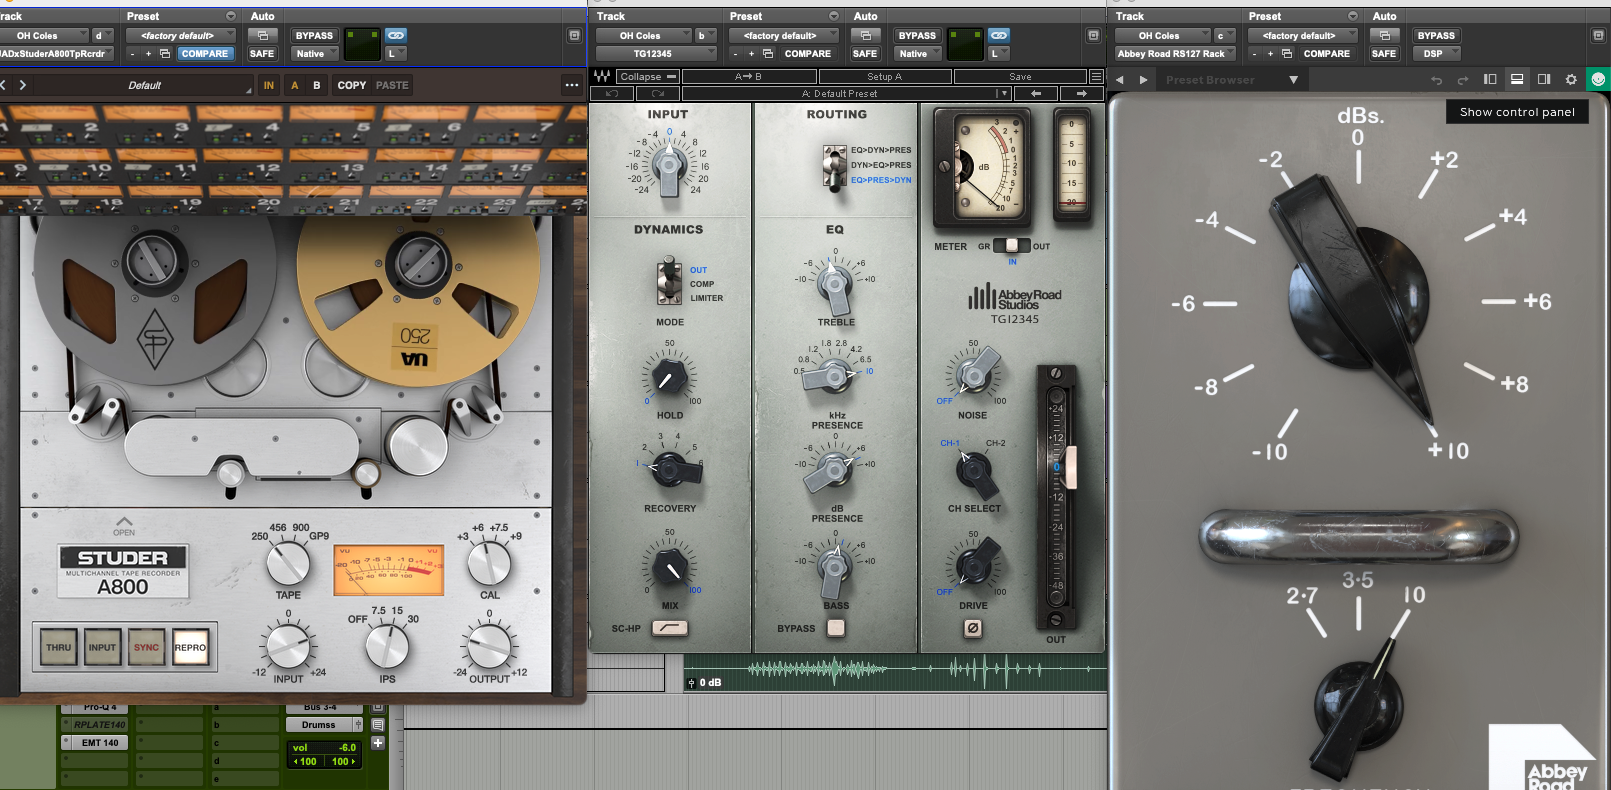Click the link icon in the Studer header

(x=396, y=35)
